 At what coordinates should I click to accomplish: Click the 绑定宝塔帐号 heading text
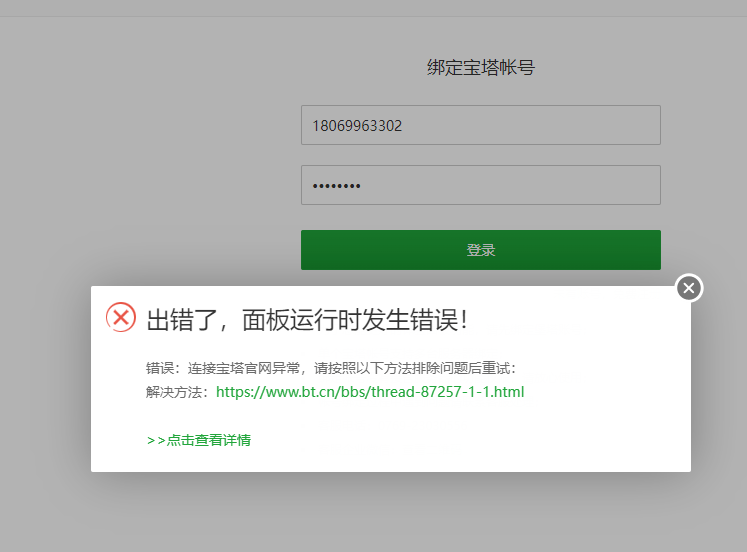point(481,67)
